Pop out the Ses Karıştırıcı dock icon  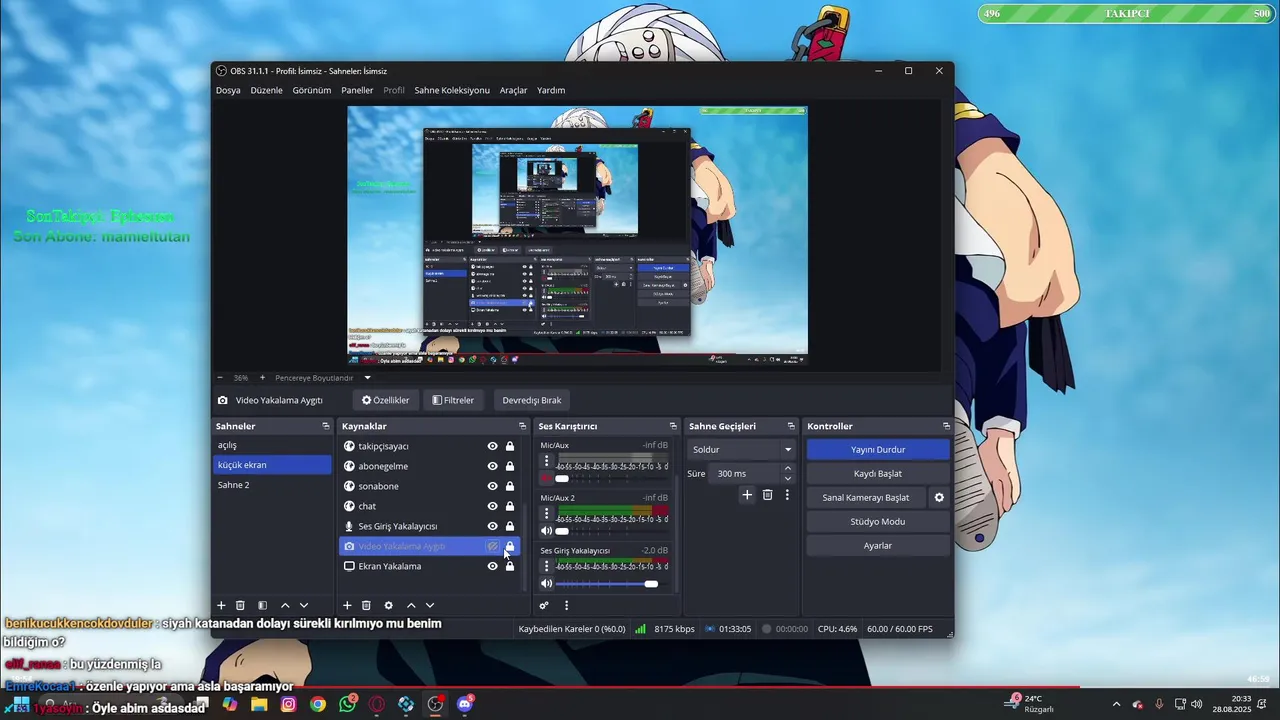pyautogui.click(x=675, y=426)
